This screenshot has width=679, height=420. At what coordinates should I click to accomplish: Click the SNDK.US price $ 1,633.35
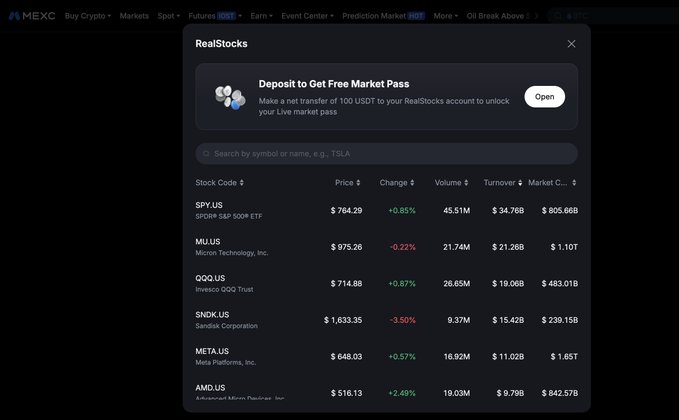(343, 320)
